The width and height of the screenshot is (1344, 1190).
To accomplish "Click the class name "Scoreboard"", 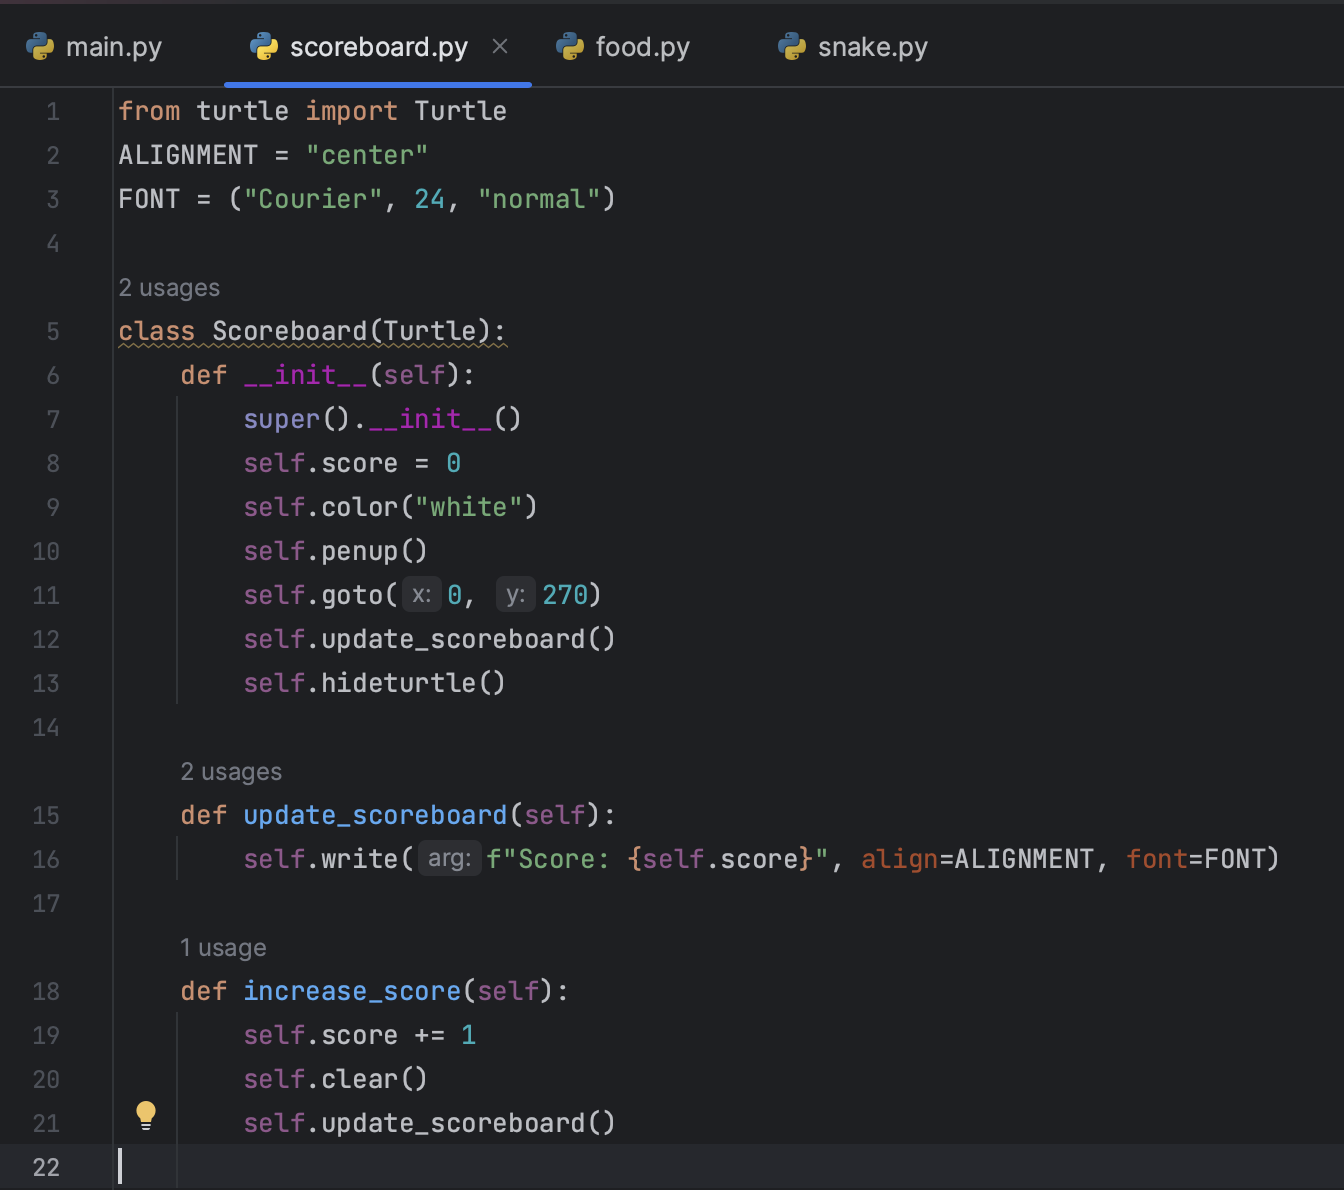I will (x=290, y=331).
